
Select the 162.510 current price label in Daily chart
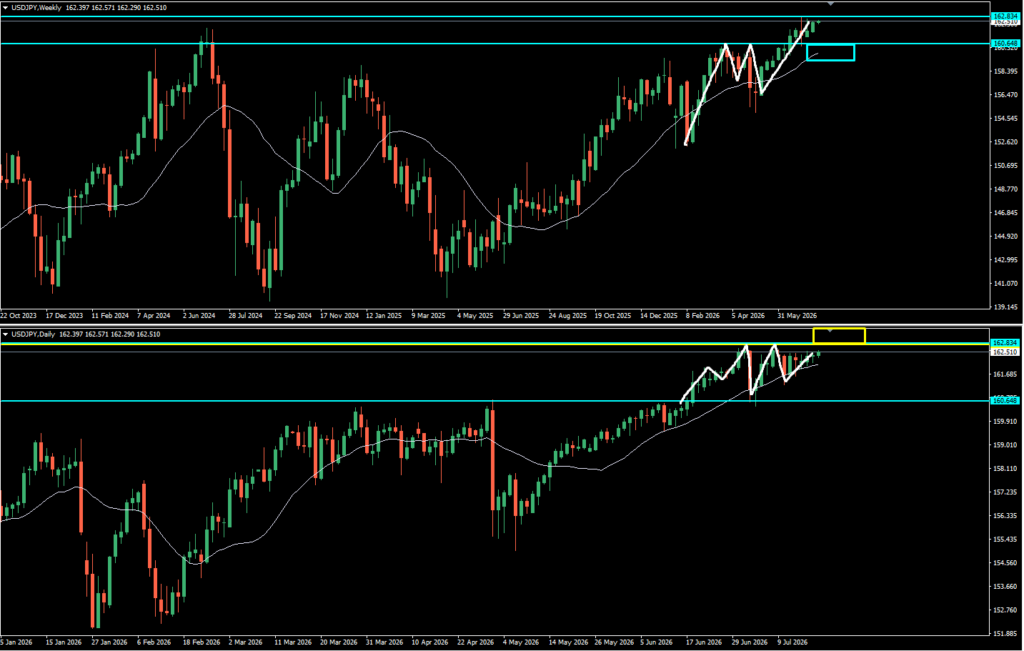(x=1005, y=352)
